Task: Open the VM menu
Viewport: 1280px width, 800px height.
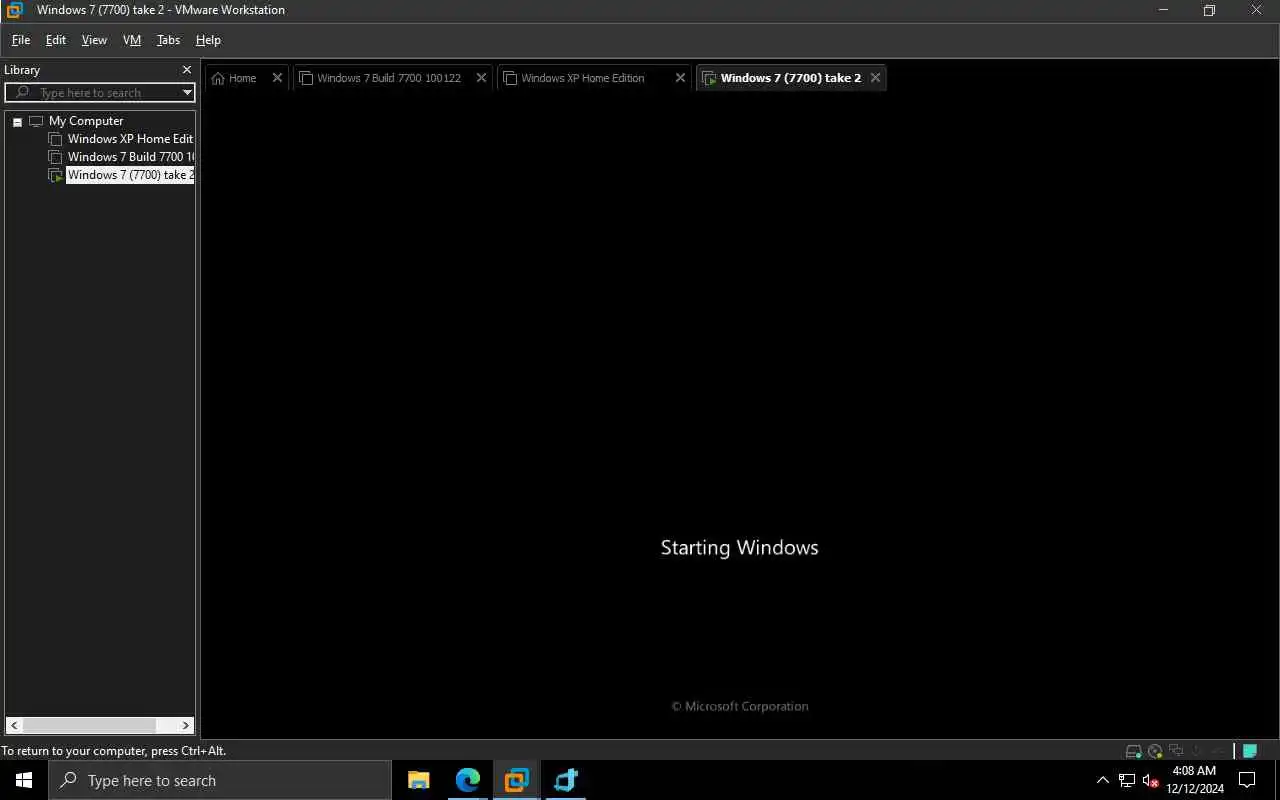Action: coord(132,40)
